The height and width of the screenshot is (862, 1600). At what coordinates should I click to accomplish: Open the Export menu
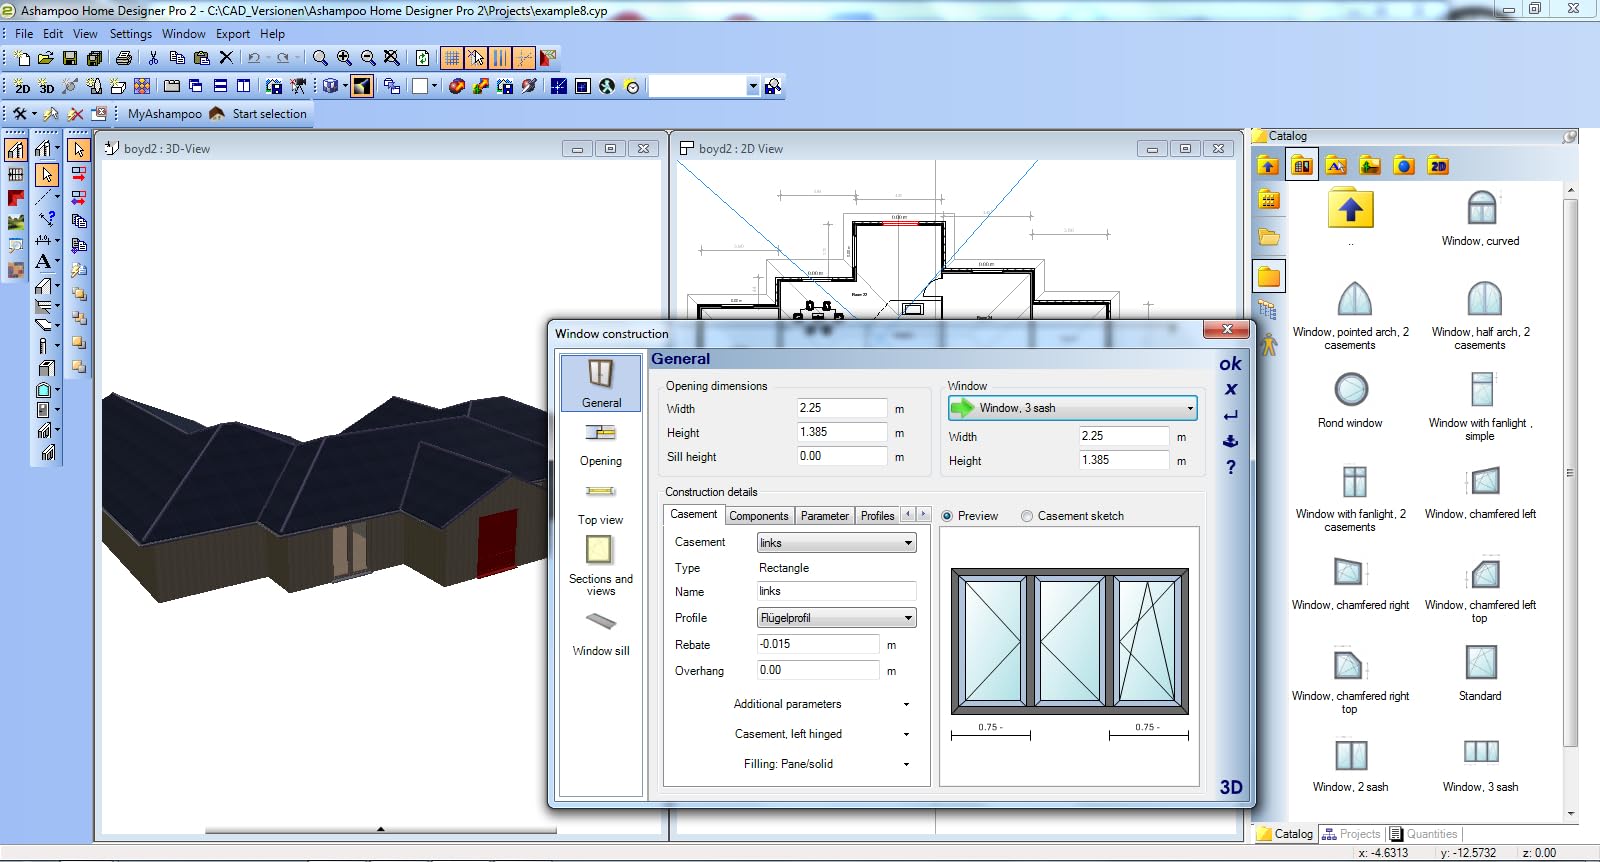coord(233,33)
